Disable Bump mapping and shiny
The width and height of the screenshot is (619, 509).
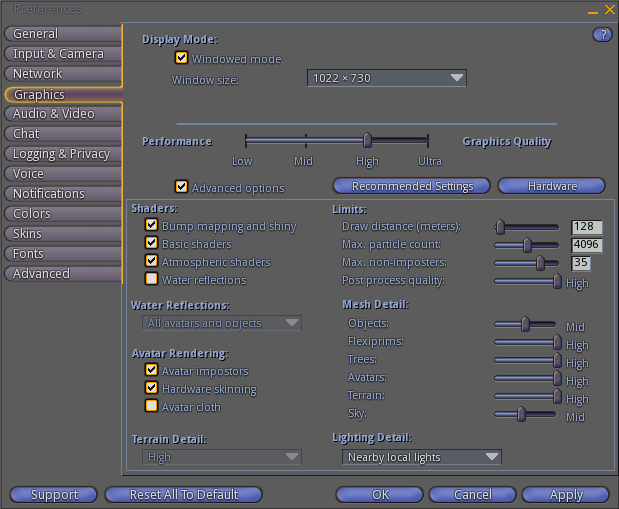click(151, 225)
